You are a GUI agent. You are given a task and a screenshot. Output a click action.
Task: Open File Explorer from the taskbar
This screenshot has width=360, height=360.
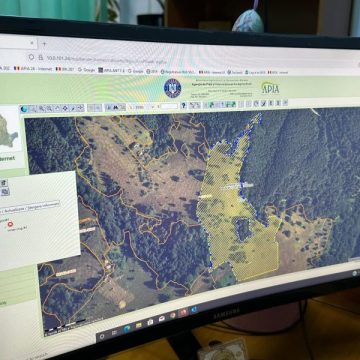139,325
